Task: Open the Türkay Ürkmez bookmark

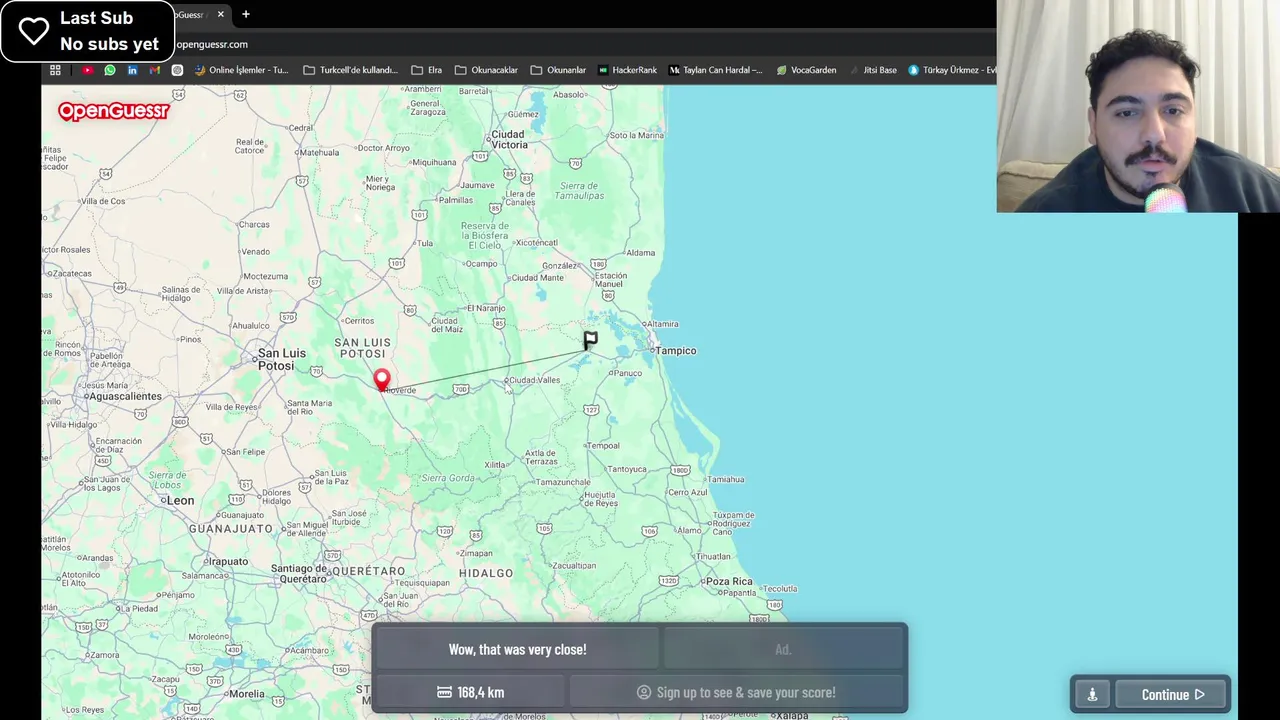Action: click(952, 70)
